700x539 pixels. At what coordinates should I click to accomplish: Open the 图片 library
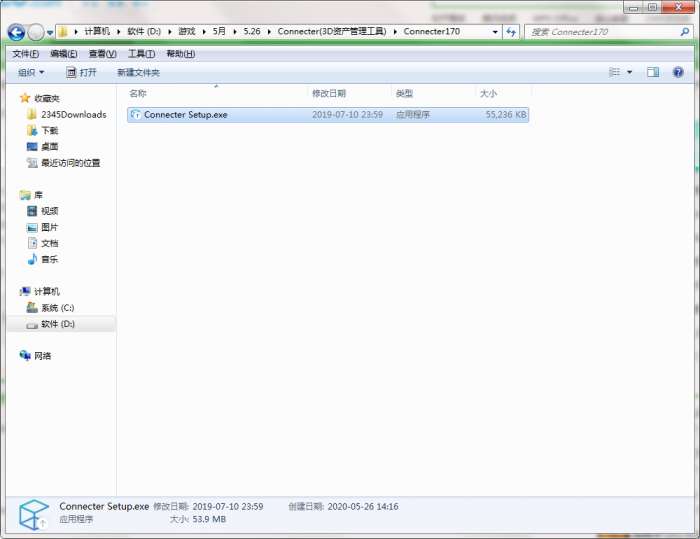(49, 227)
